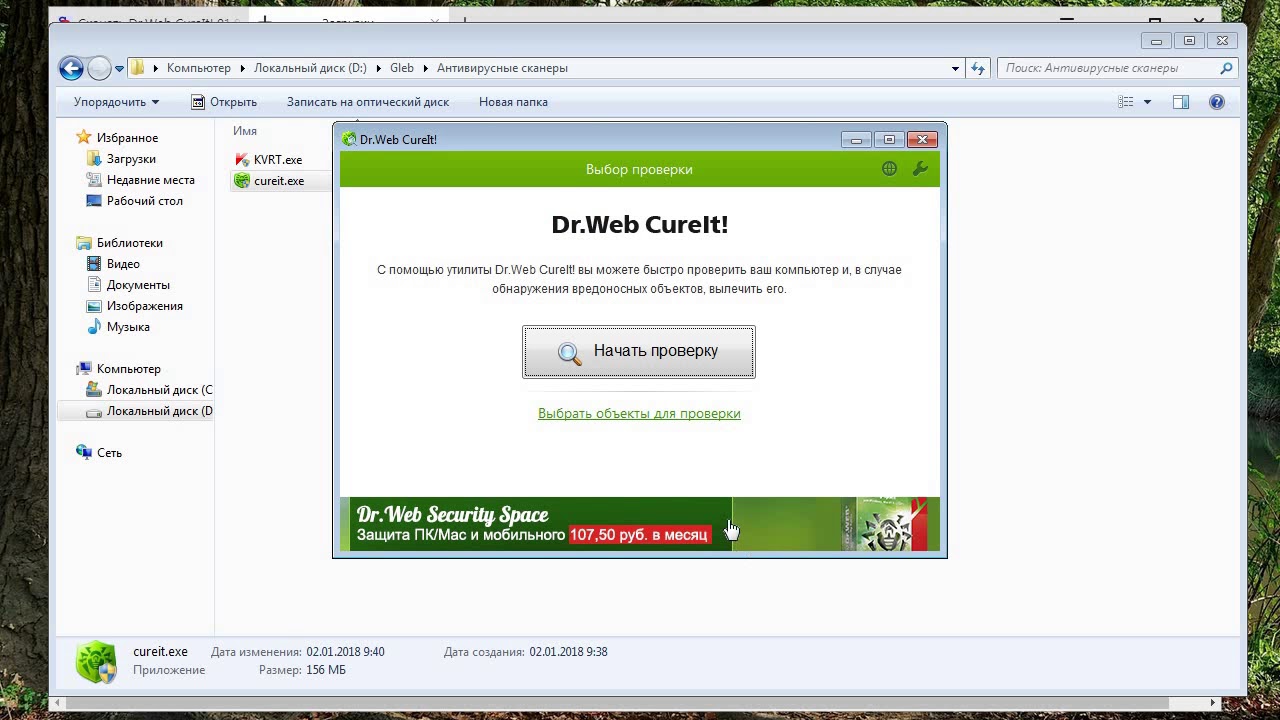The height and width of the screenshot is (720, 1280).
Task: Click the Dr.Web Security Space banner
Action: pyautogui.click(x=639, y=525)
